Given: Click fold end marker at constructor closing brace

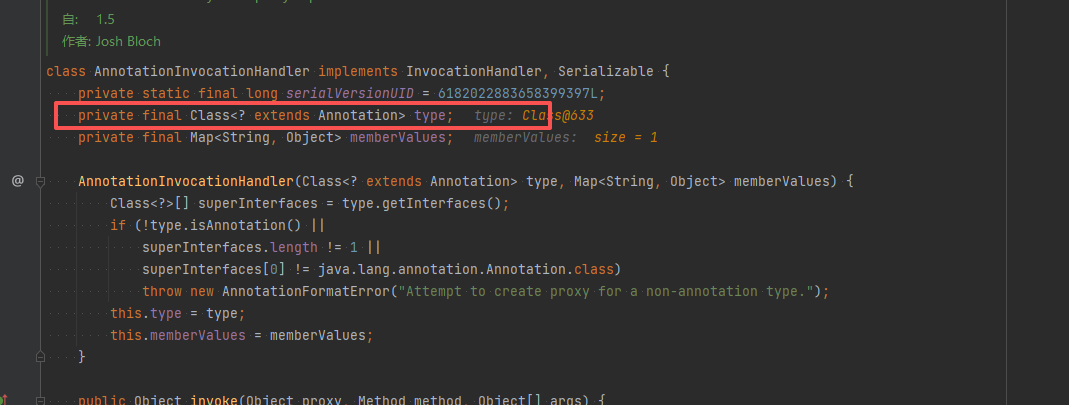Looking at the screenshot, I should tap(40, 356).
